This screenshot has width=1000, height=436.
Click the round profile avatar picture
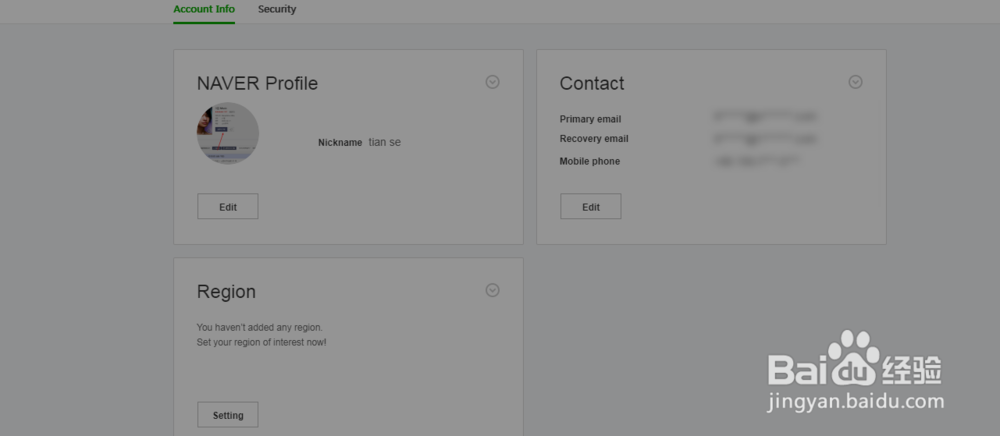228,133
